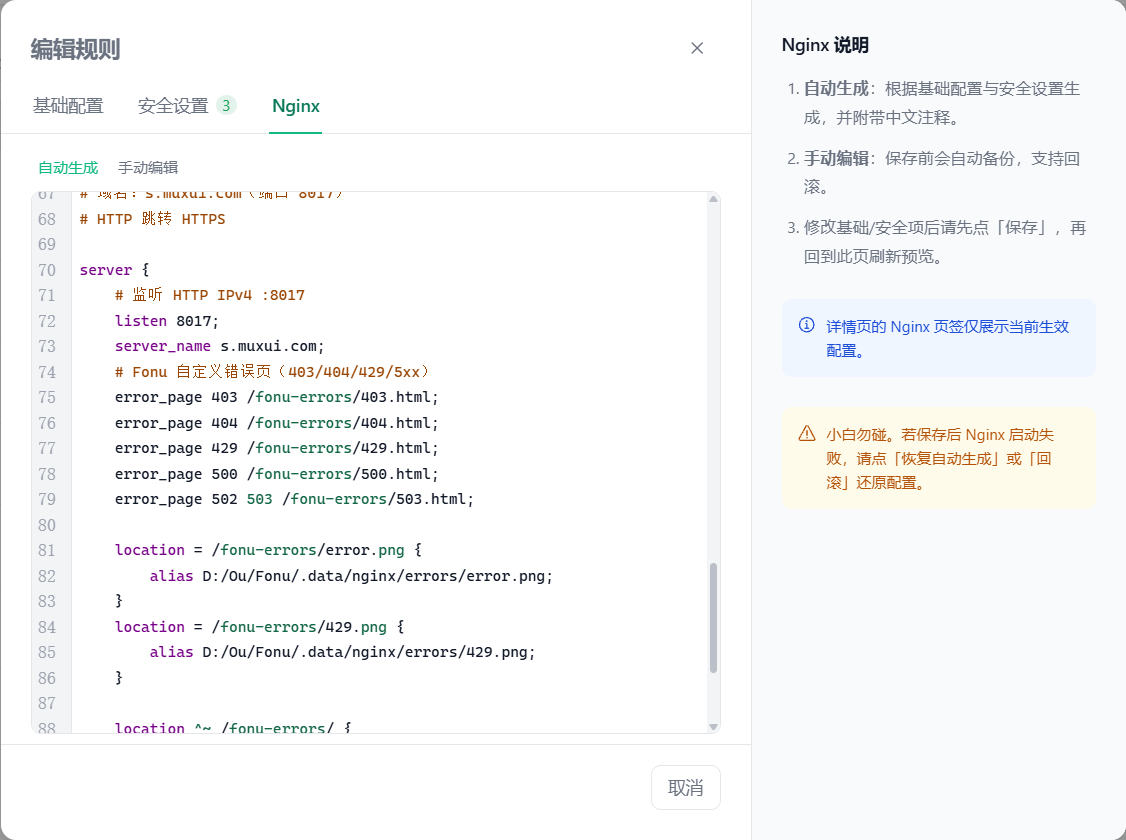Click line number 87 in the gutter
This screenshot has width=1126, height=840.
click(x=47, y=703)
